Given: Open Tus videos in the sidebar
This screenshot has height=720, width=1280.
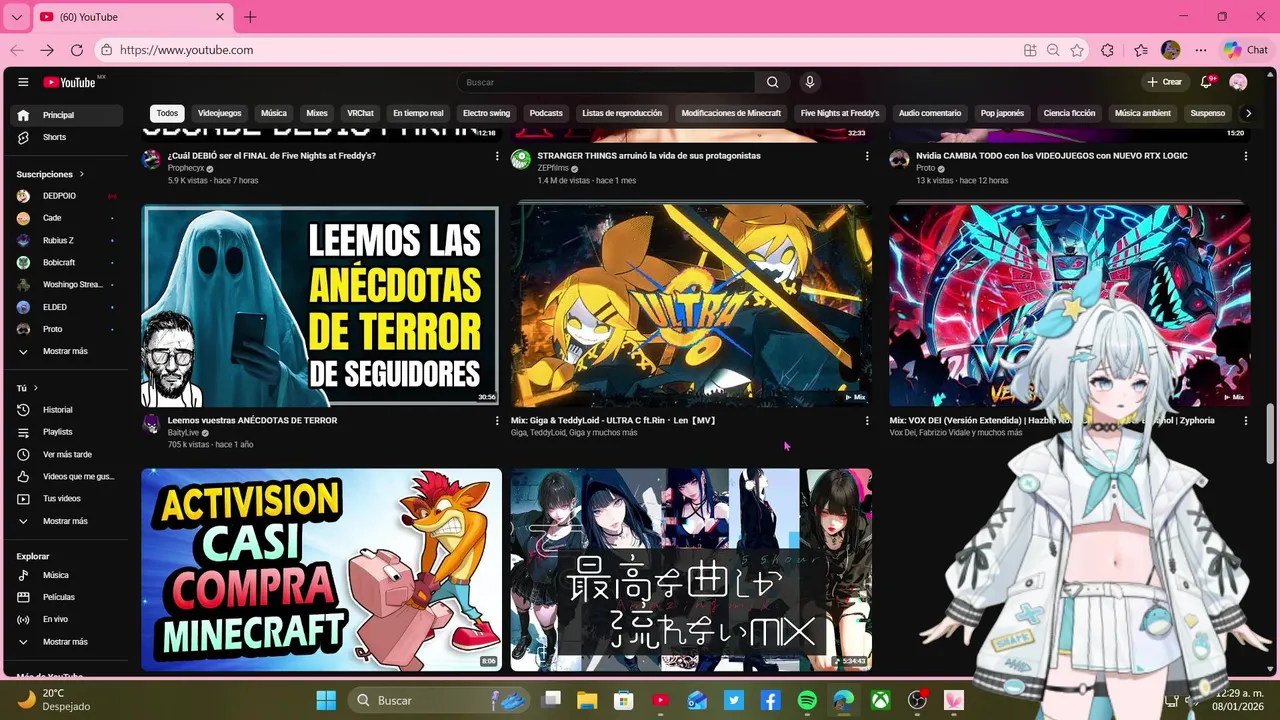Looking at the screenshot, I should (x=67, y=498).
